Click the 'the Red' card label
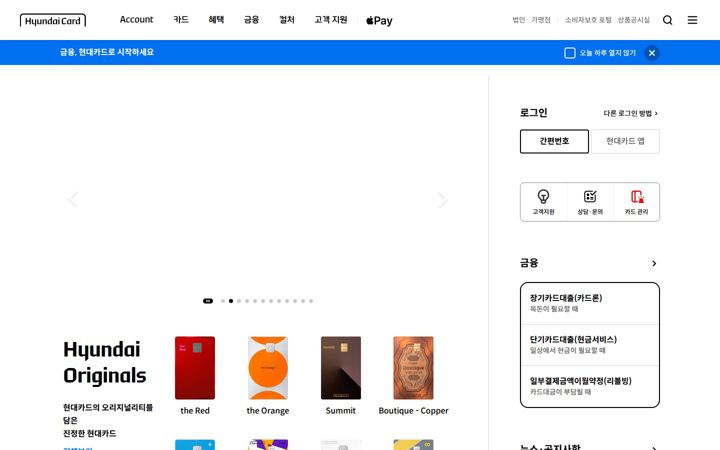Viewport: 720px width, 450px height. pyautogui.click(x=195, y=411)
